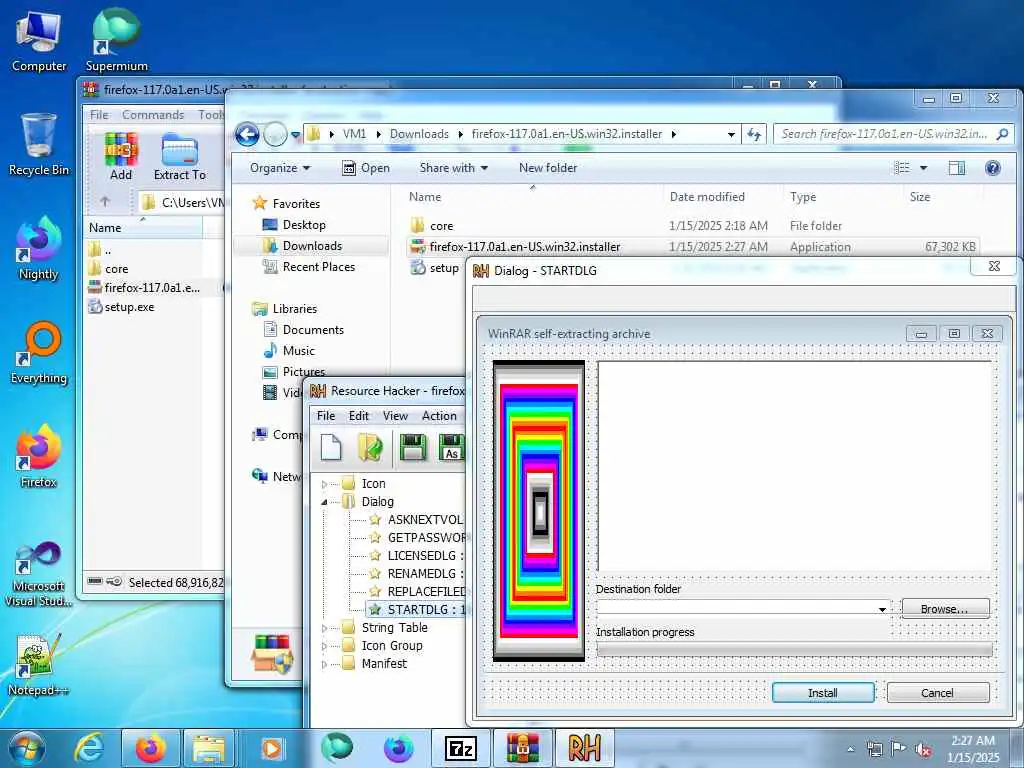Click the Cancel button in dialog preview

937,693
